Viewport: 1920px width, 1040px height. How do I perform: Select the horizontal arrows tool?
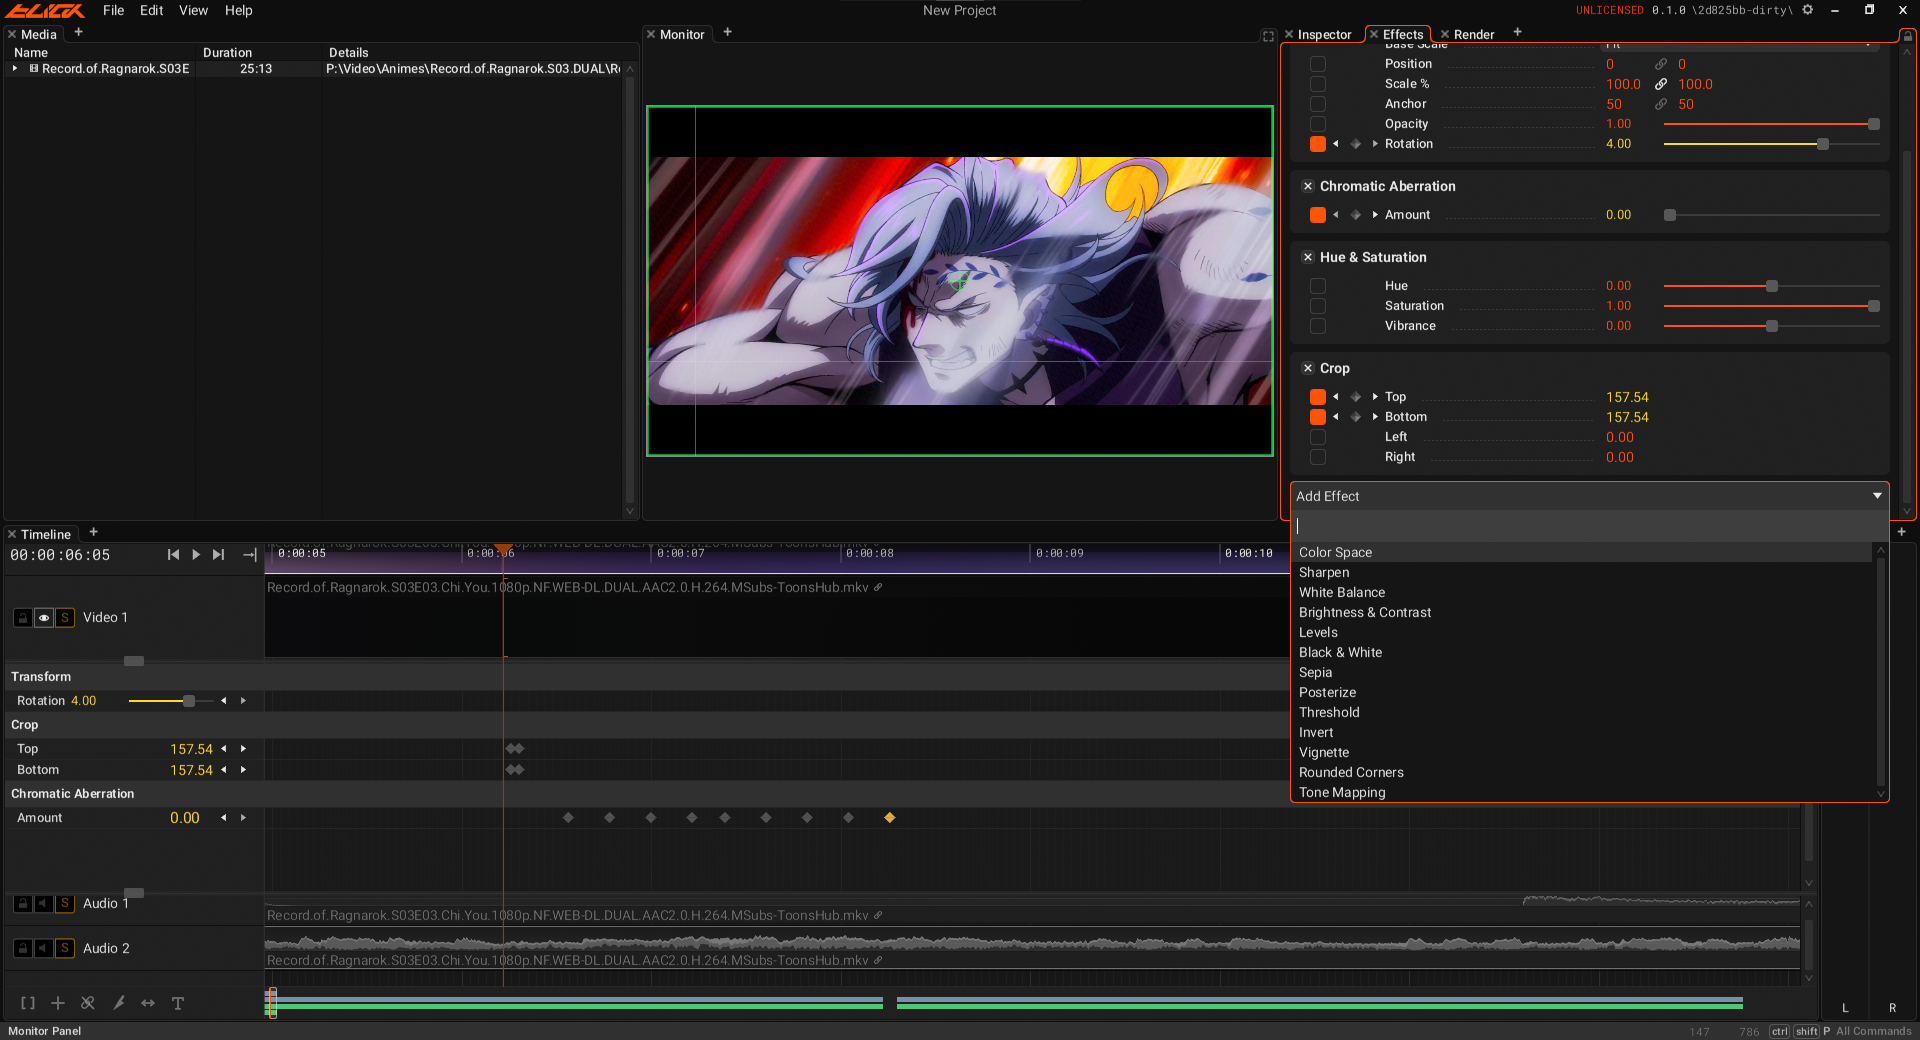pos(148,1003)
